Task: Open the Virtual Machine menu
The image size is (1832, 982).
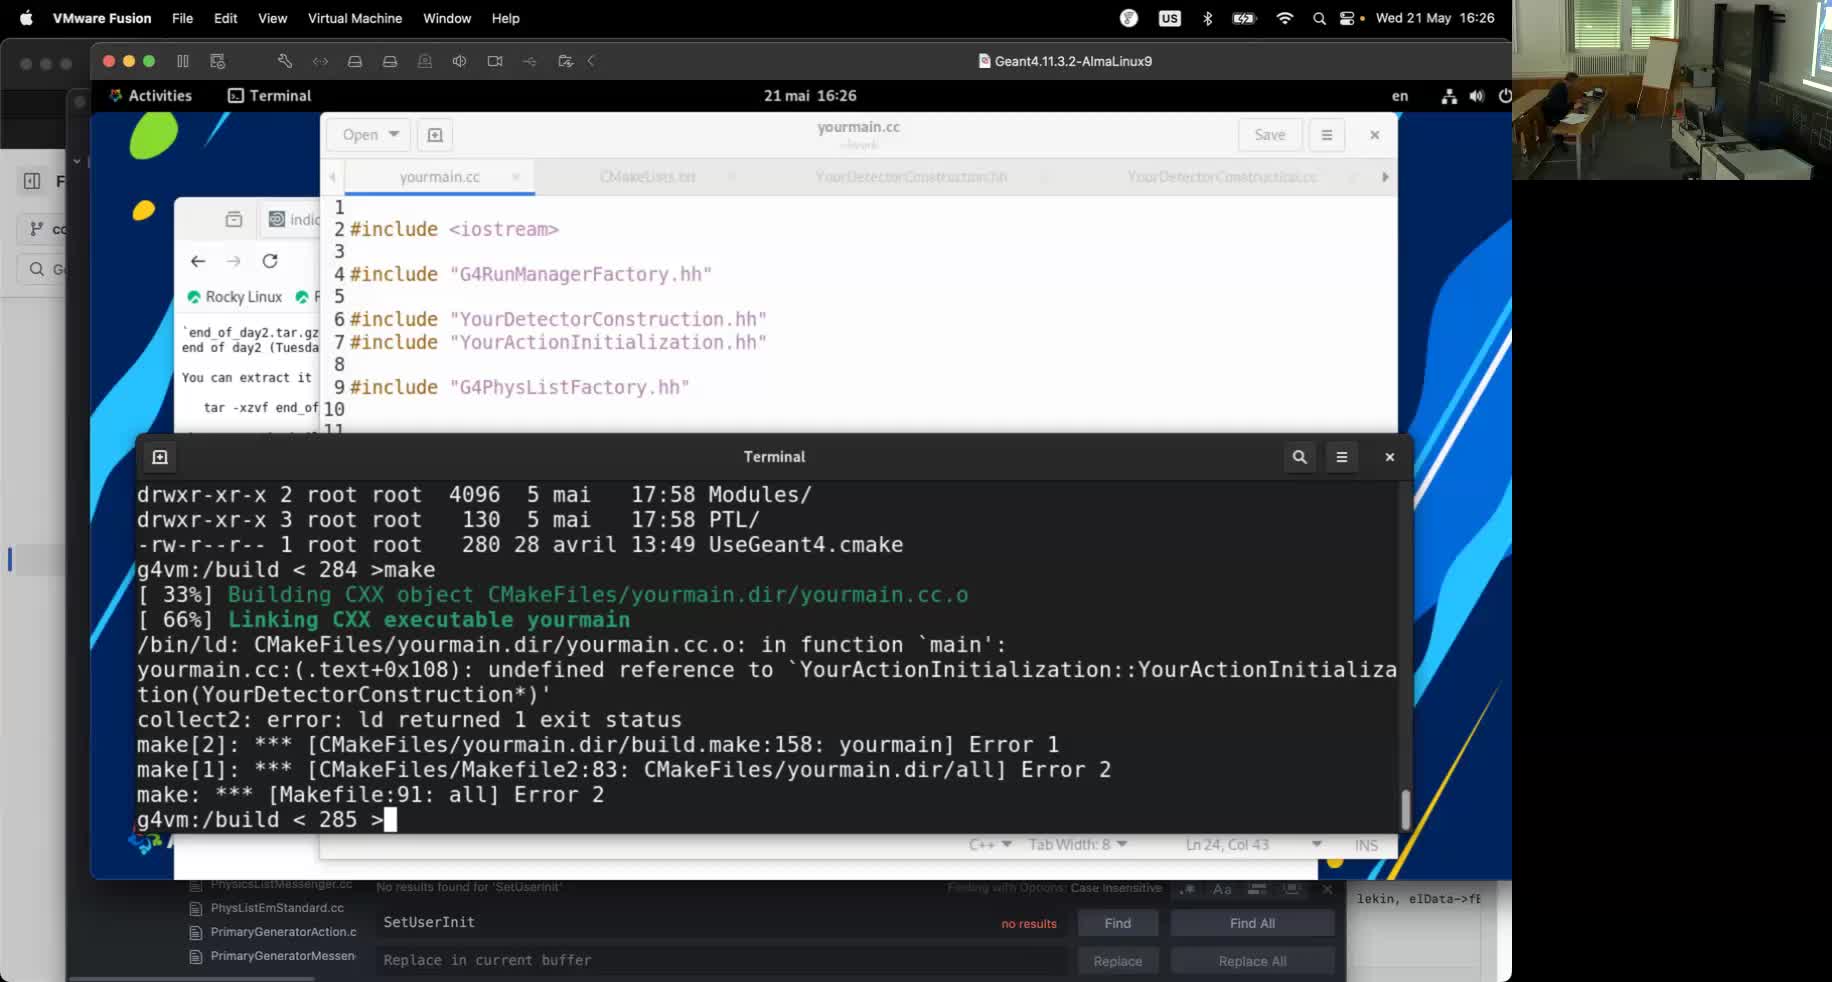Action: point(354,18)
